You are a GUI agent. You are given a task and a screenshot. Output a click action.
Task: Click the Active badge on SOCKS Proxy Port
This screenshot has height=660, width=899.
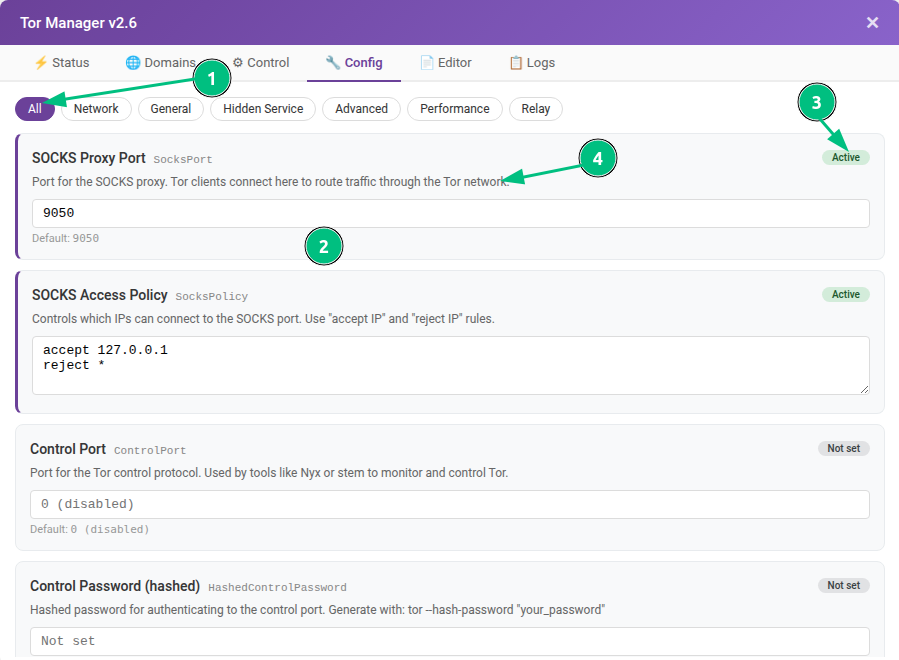(846, 157)
